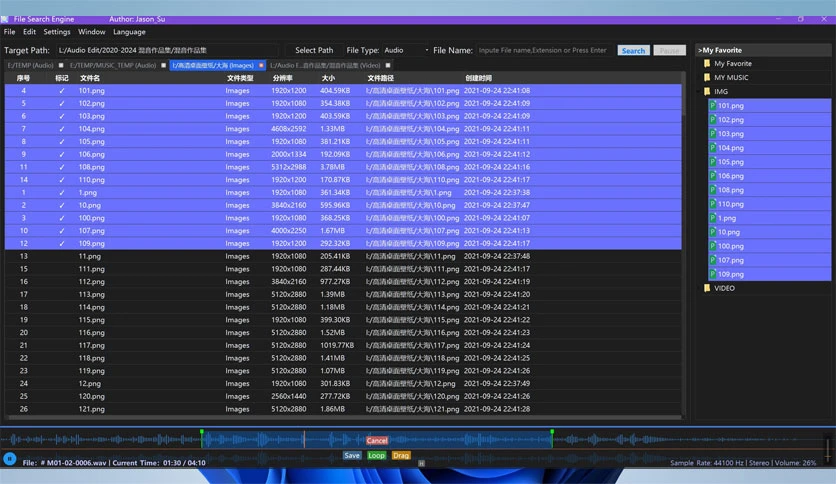The width and height of the screenshot is (836, 484).
Task: Sort by the 大小 column header
Action: coord(328,78)
